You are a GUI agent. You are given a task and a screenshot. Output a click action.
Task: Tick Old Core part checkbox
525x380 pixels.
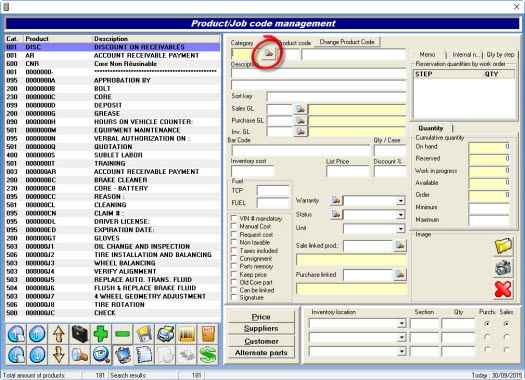point(234,282)
